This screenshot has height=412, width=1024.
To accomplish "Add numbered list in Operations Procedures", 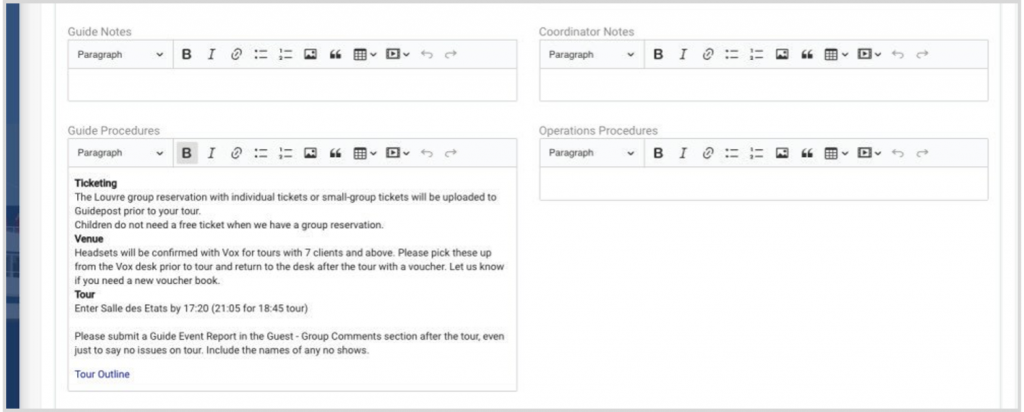I will point(757,153).
